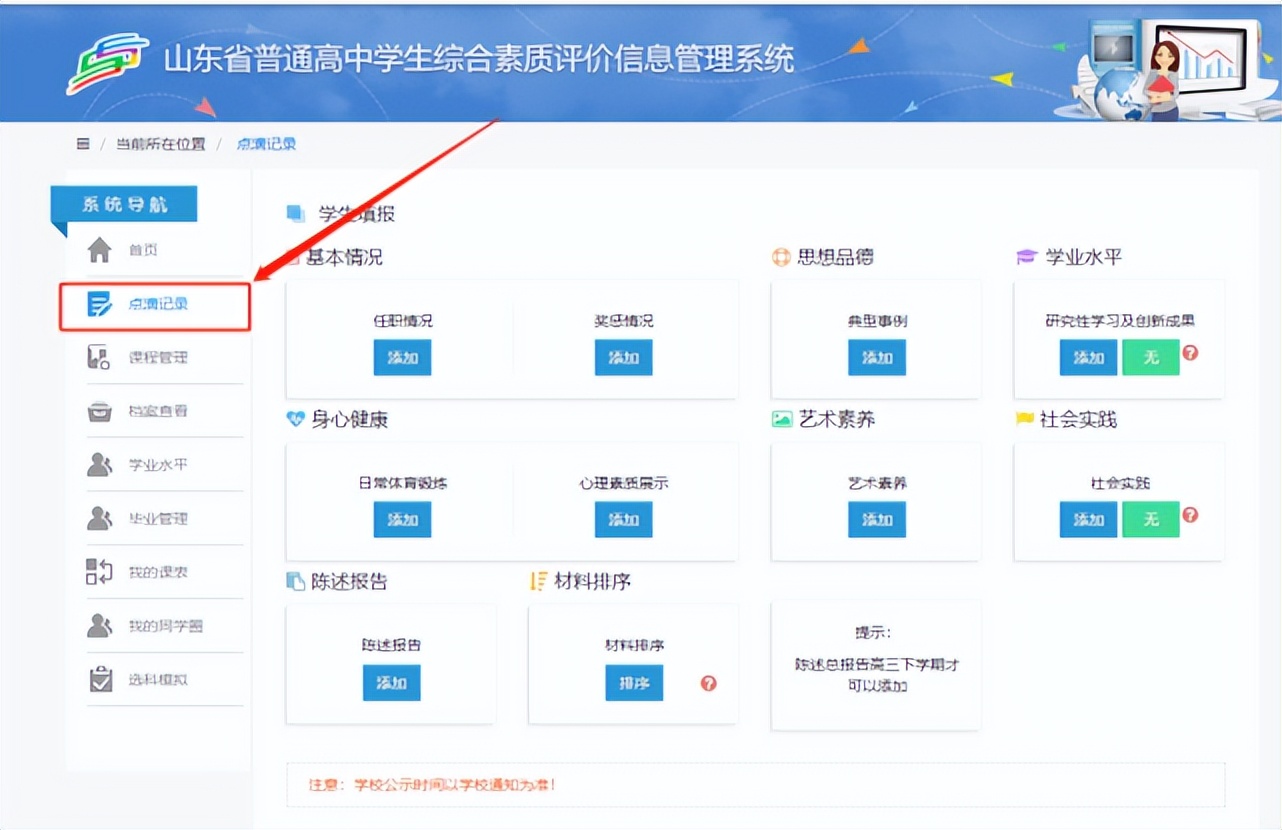The image size is (1282, 830).
Task: Click the breadcrumb list menu icon
Action: [83, 144]
